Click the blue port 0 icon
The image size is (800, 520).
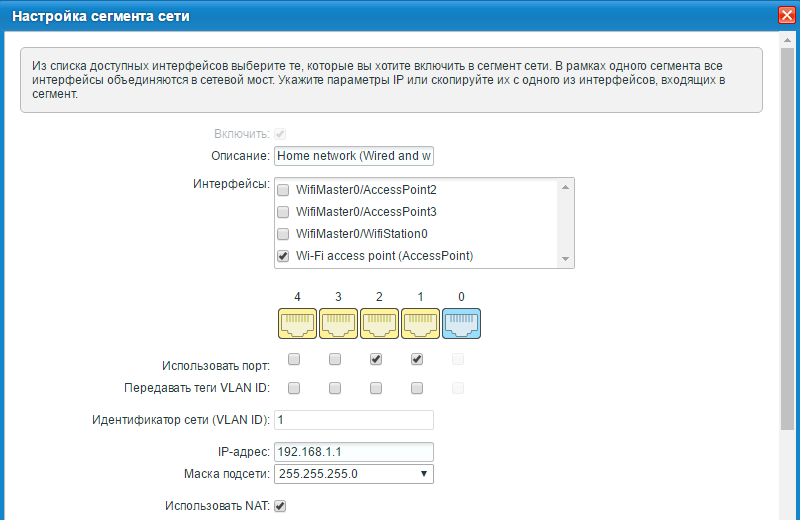(459, 324)
